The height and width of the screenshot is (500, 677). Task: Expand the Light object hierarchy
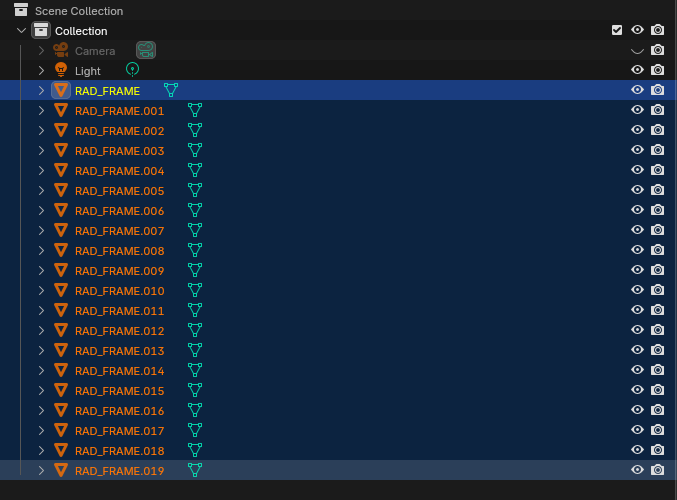tap(41, 70)
